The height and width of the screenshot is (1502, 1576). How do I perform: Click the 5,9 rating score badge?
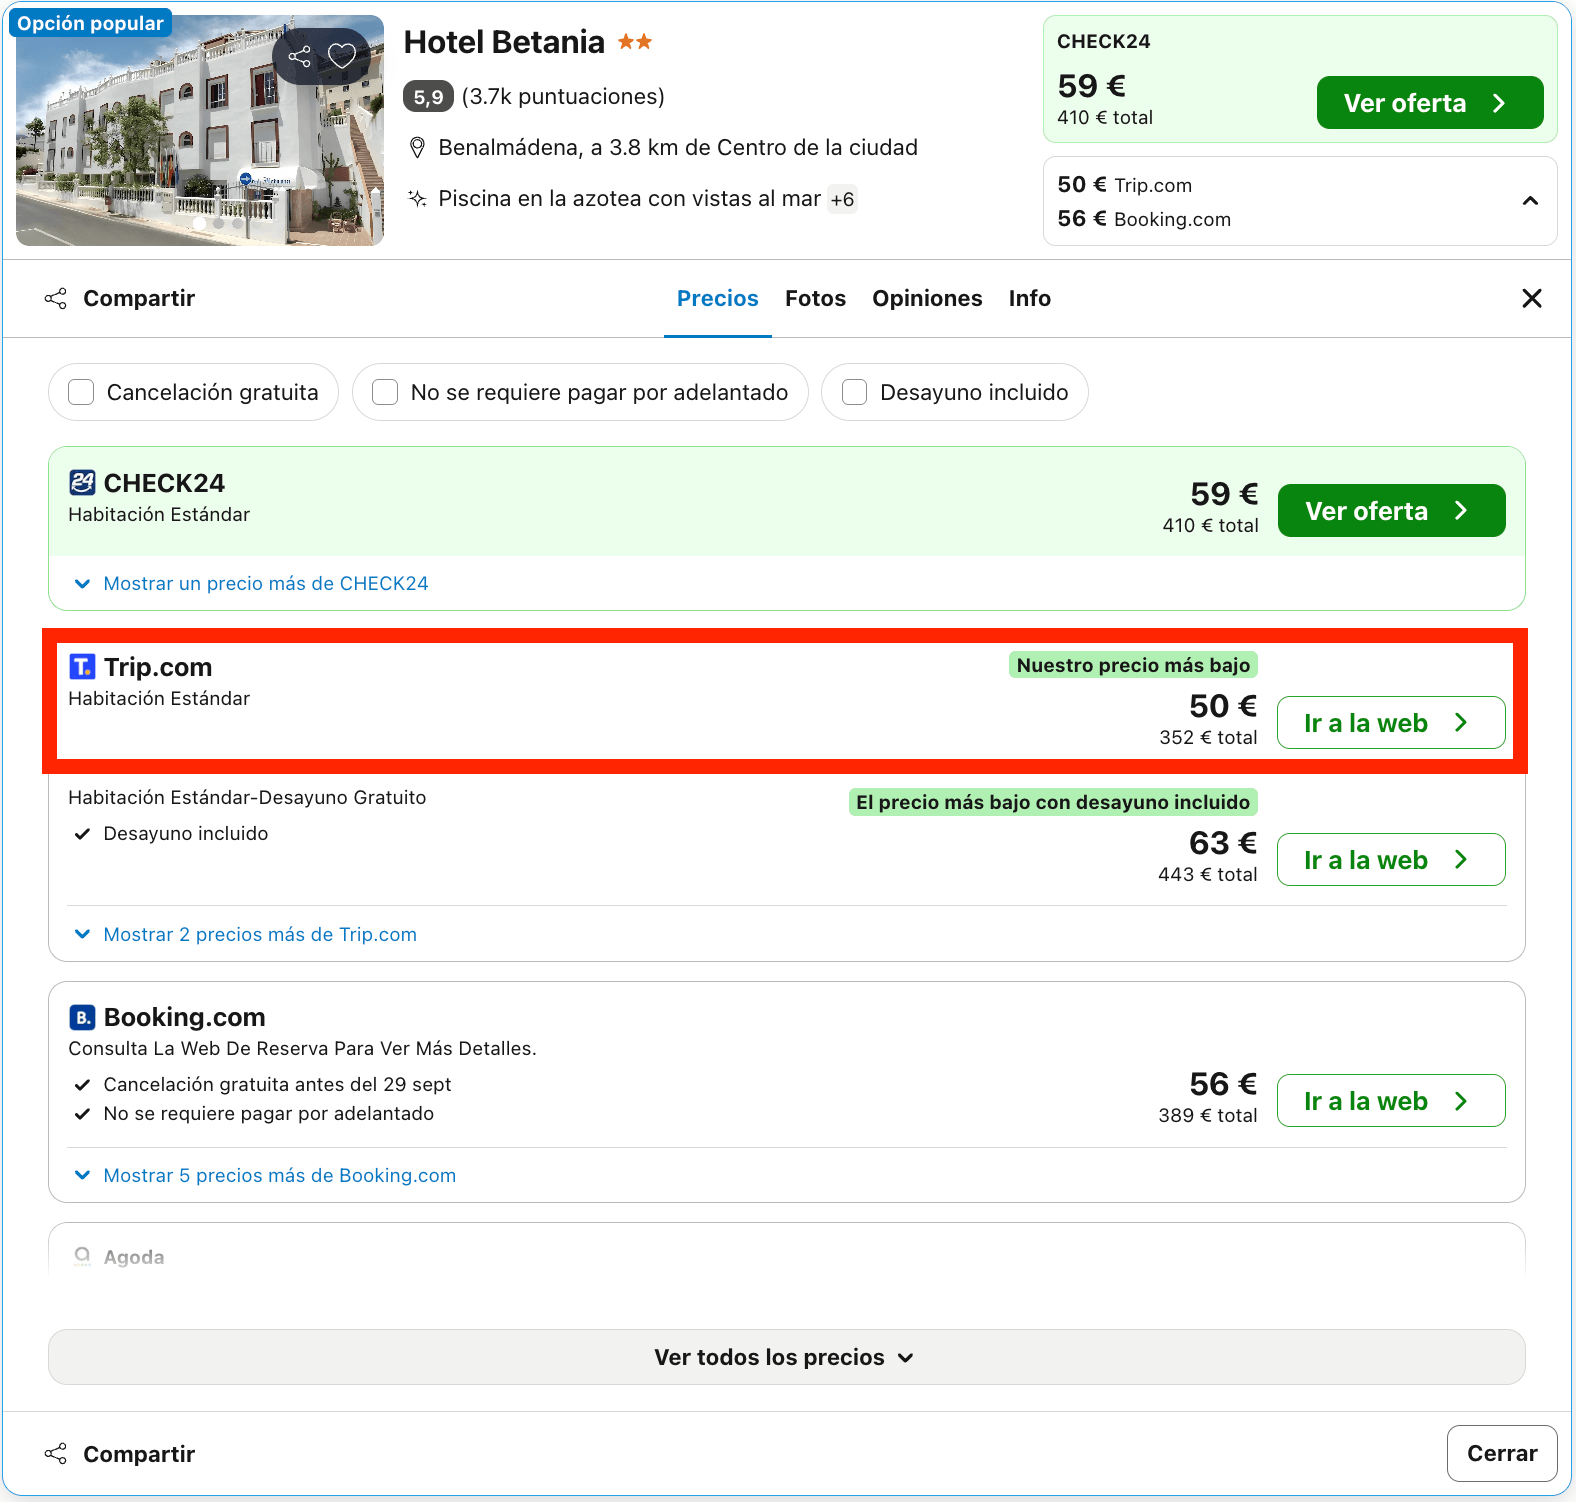click(428, 97)
